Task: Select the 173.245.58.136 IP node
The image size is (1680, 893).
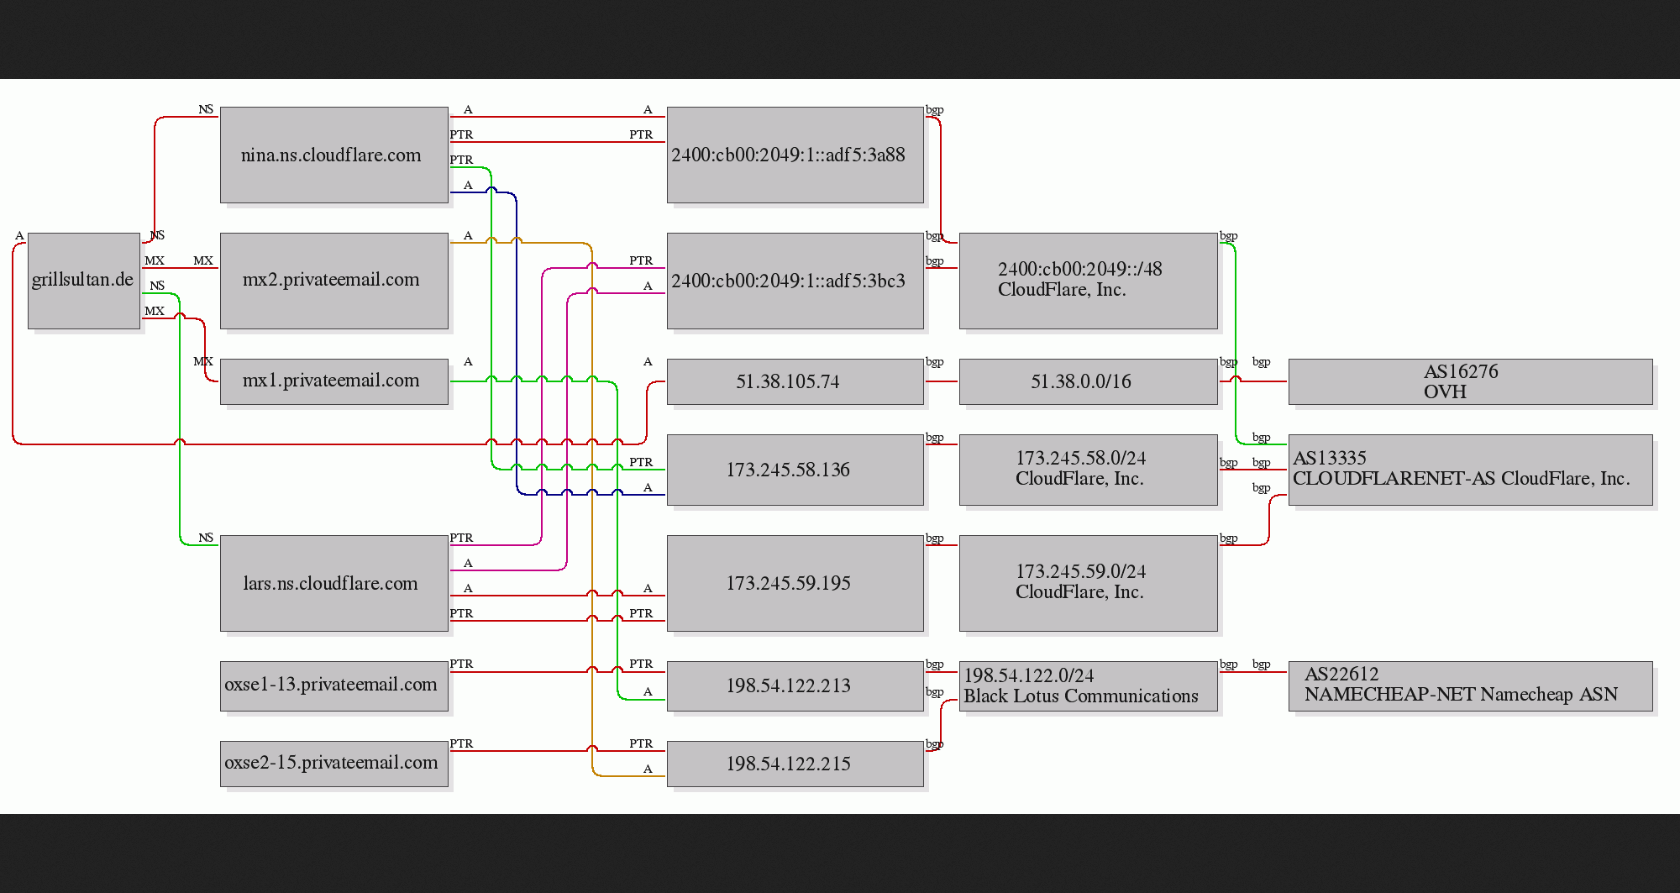Action: 795,470
